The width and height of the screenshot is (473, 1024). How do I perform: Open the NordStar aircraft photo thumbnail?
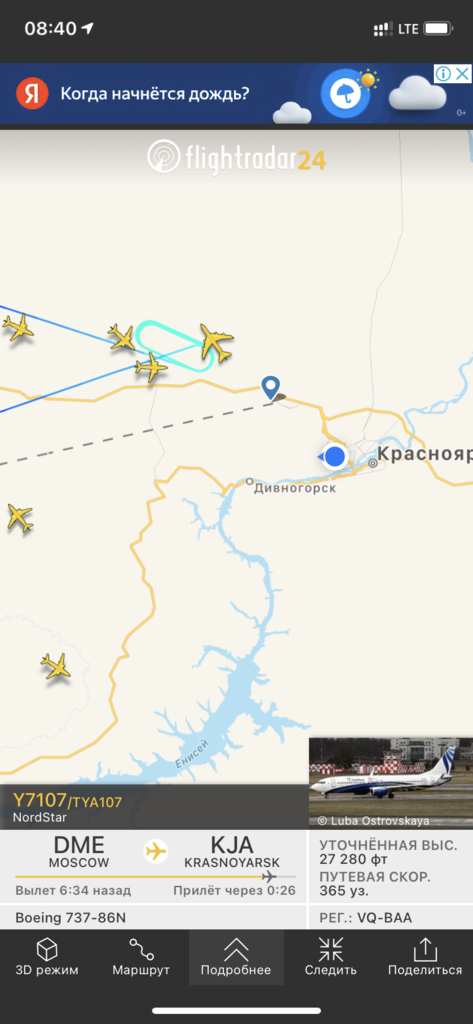coord(391,783)
